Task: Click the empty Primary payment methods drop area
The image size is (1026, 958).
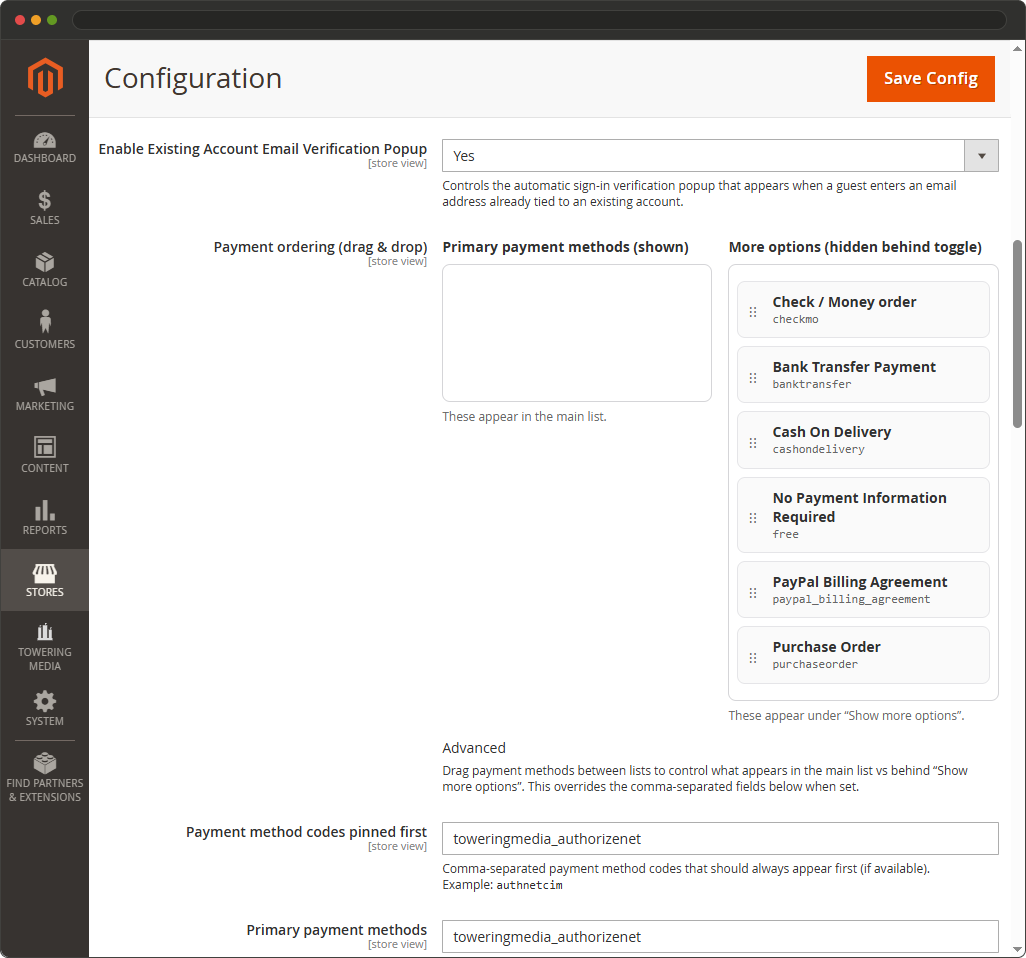Action: tap(576, 332)
